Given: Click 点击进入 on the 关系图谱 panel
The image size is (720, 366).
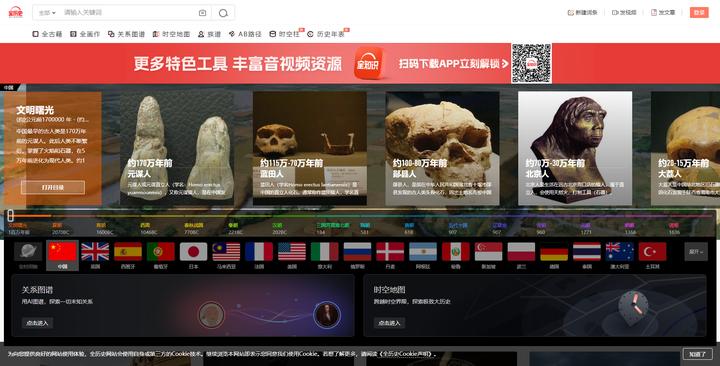Looking at the screenshot, I should tap(37, 323).
